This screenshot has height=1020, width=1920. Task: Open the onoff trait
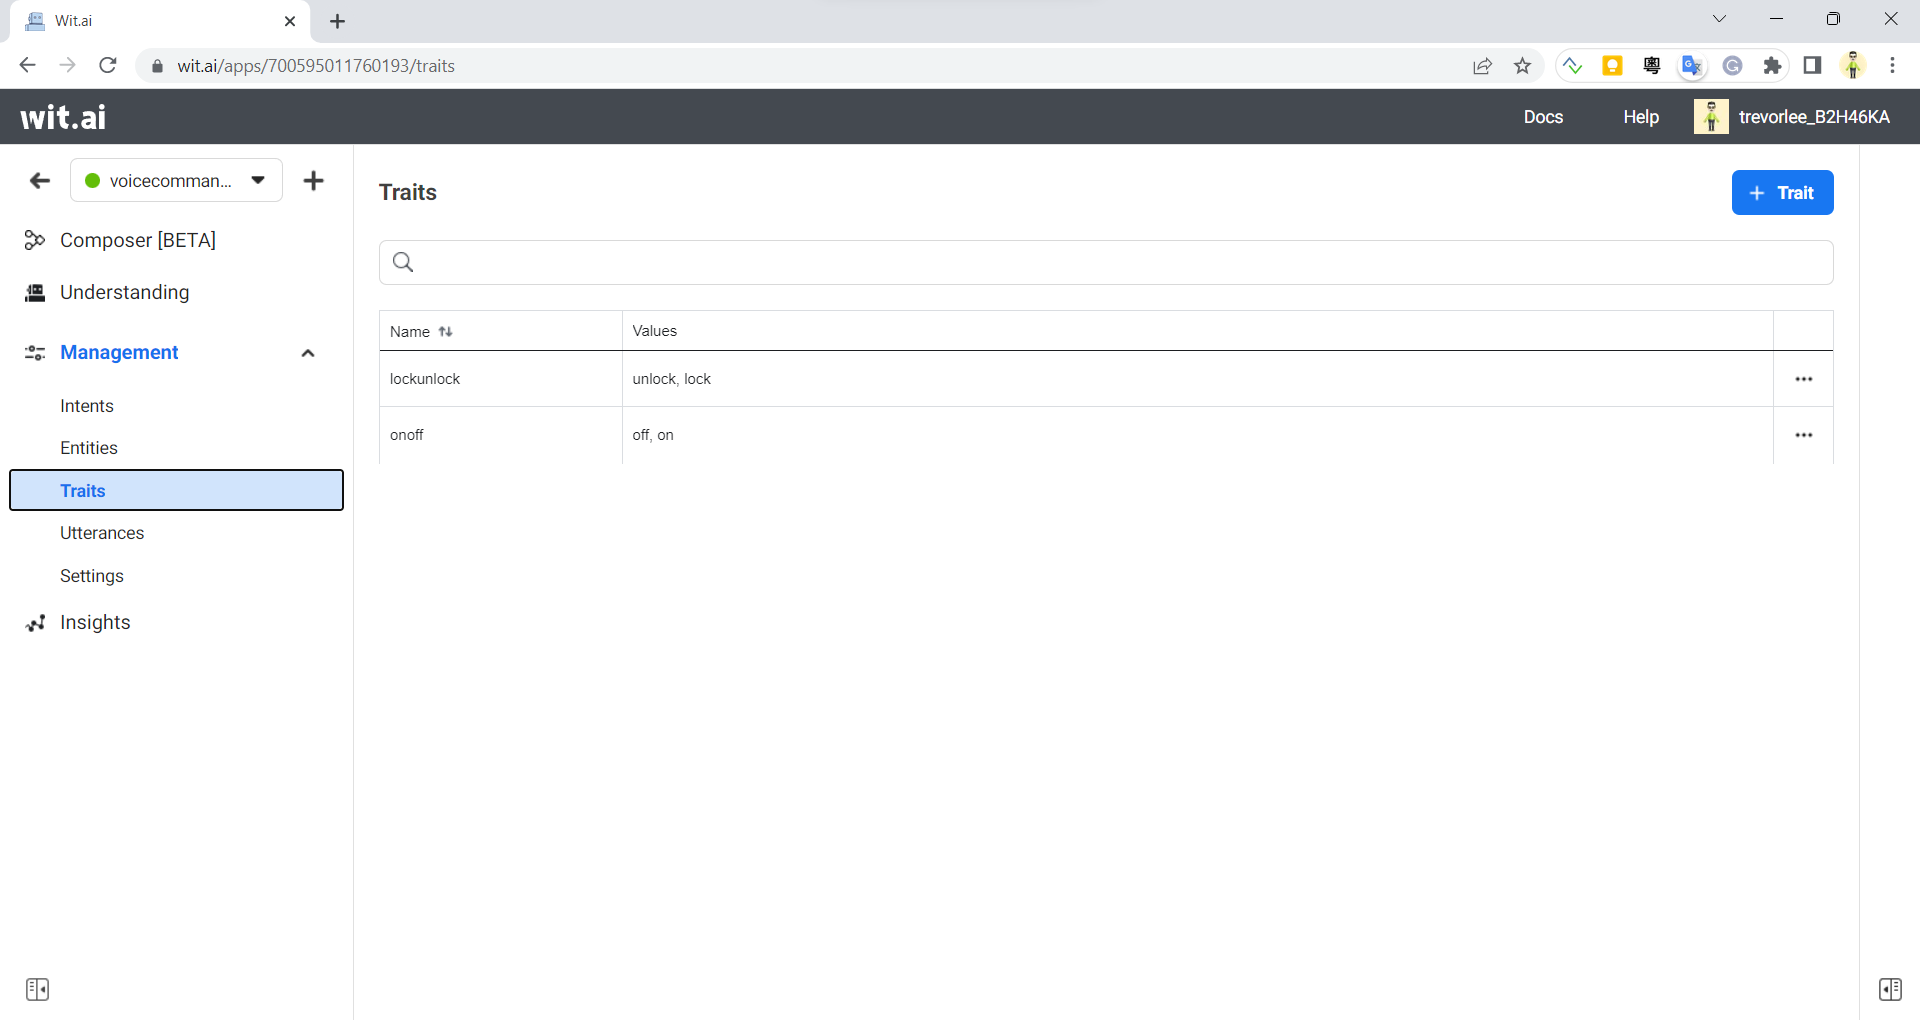(407, 435)
